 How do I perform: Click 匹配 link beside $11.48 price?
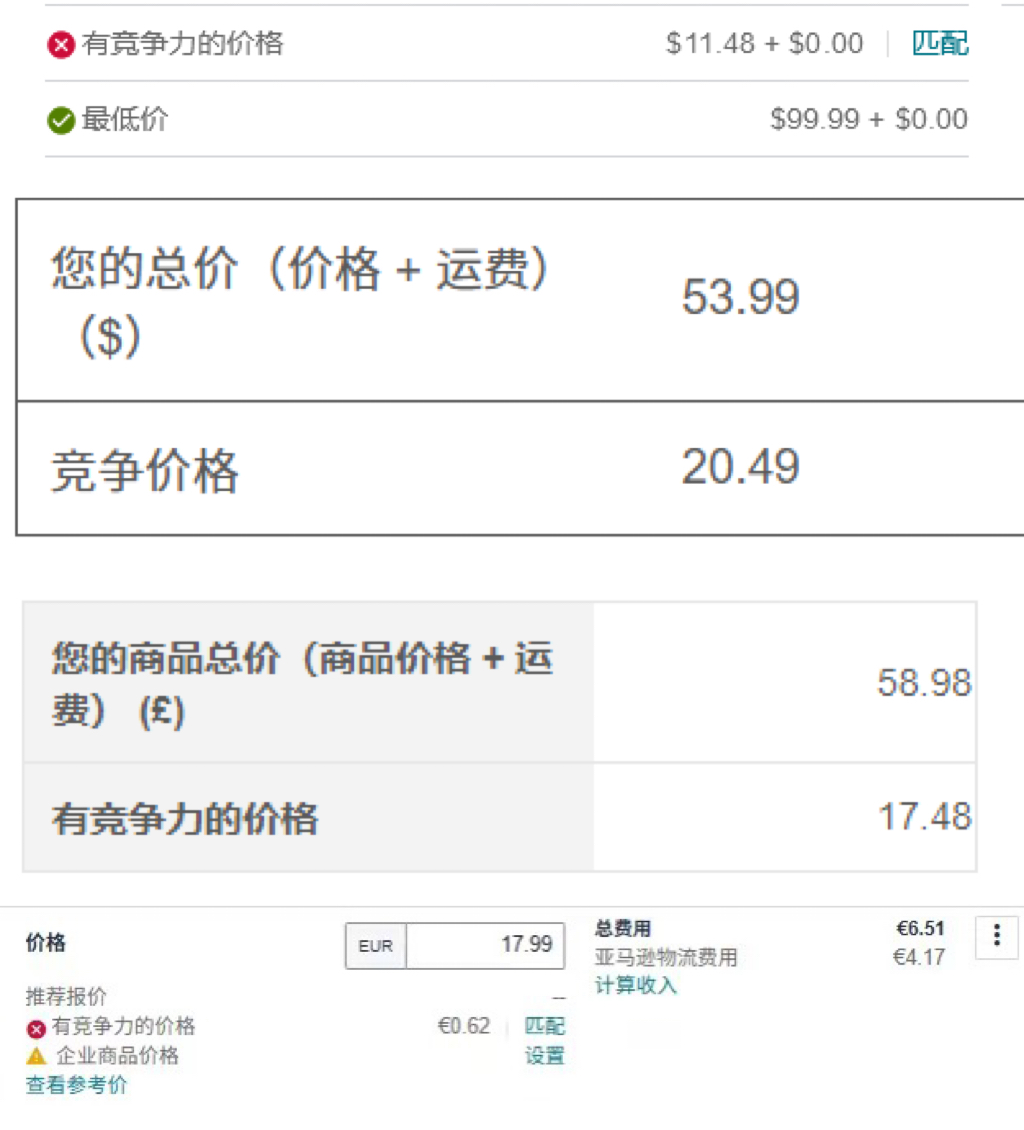(x=940, y=43)
